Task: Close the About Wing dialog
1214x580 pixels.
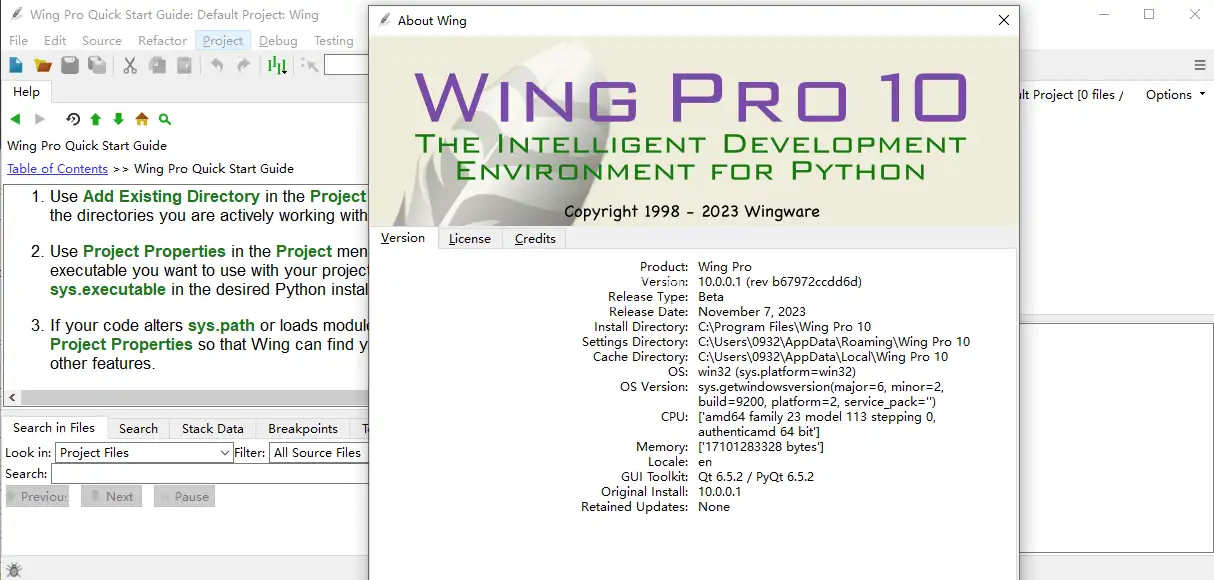Action: 1004,20
